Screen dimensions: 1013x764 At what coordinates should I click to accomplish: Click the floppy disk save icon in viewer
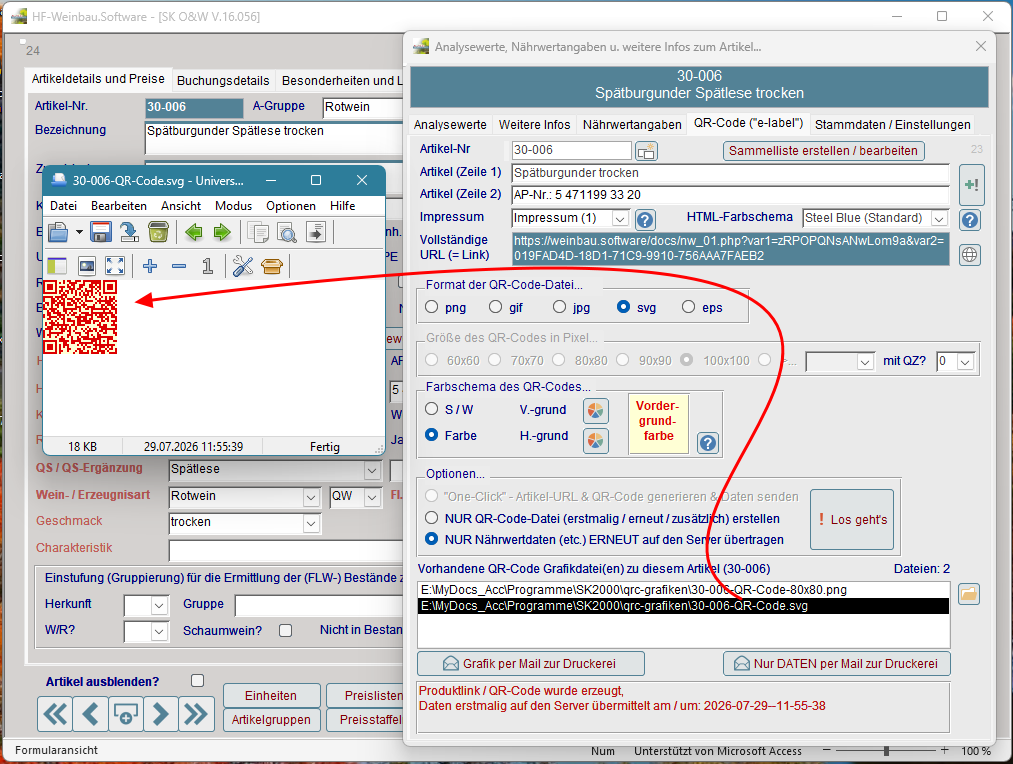click(101, 232)
